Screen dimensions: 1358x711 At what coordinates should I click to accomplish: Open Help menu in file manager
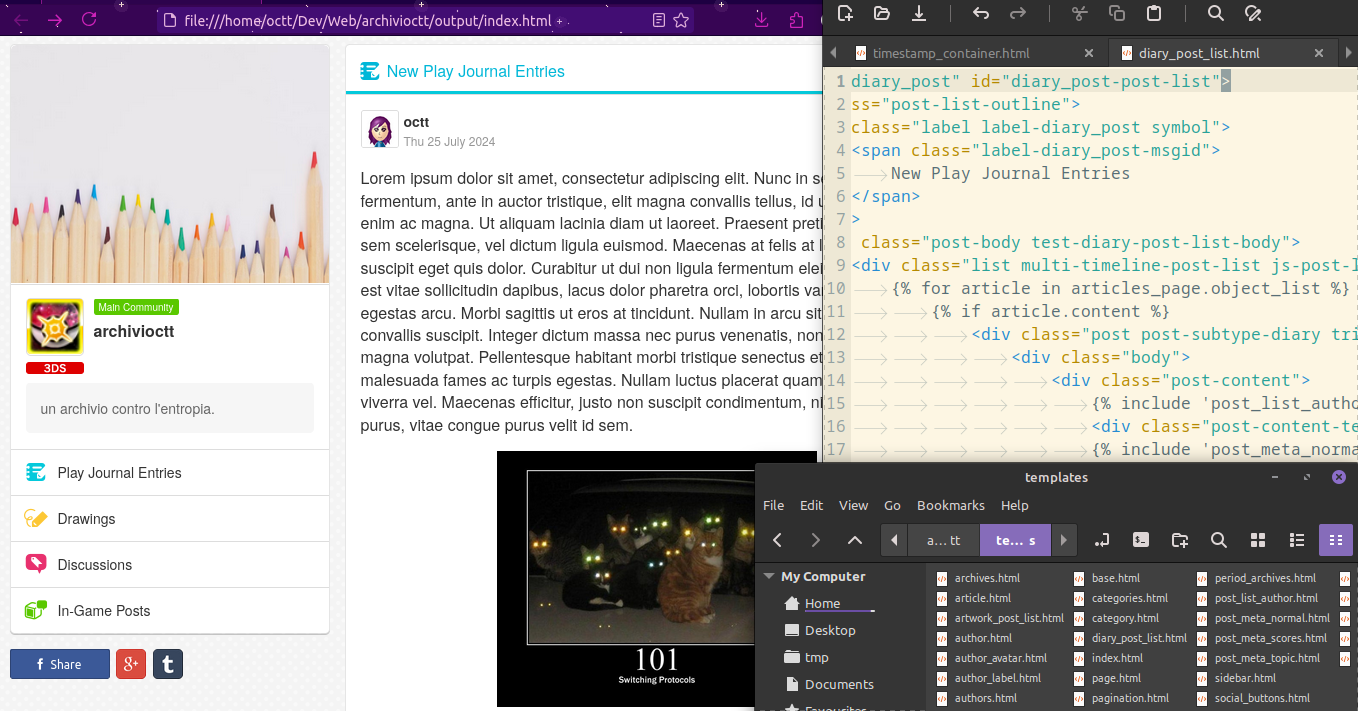coord(1015,505)
